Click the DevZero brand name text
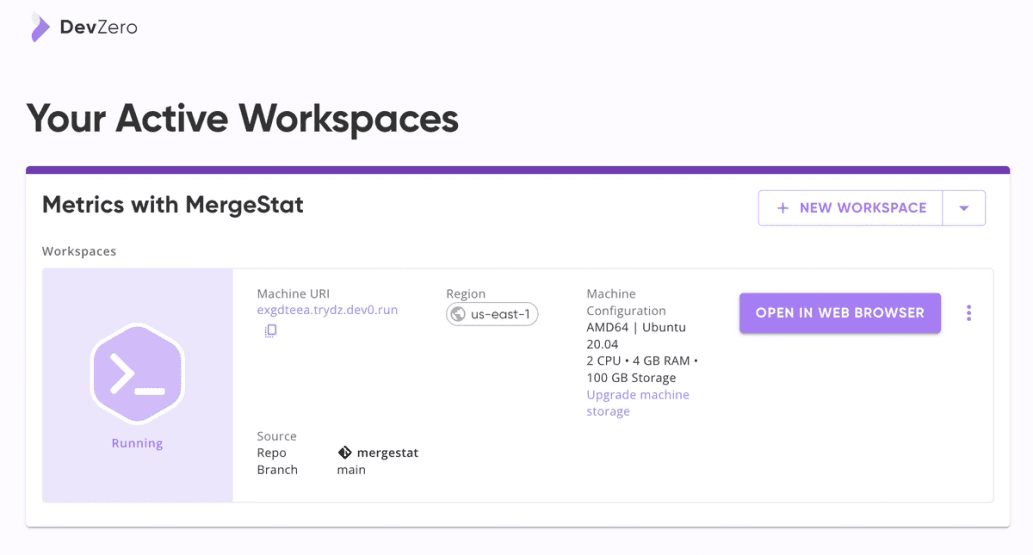 point(99,27)
